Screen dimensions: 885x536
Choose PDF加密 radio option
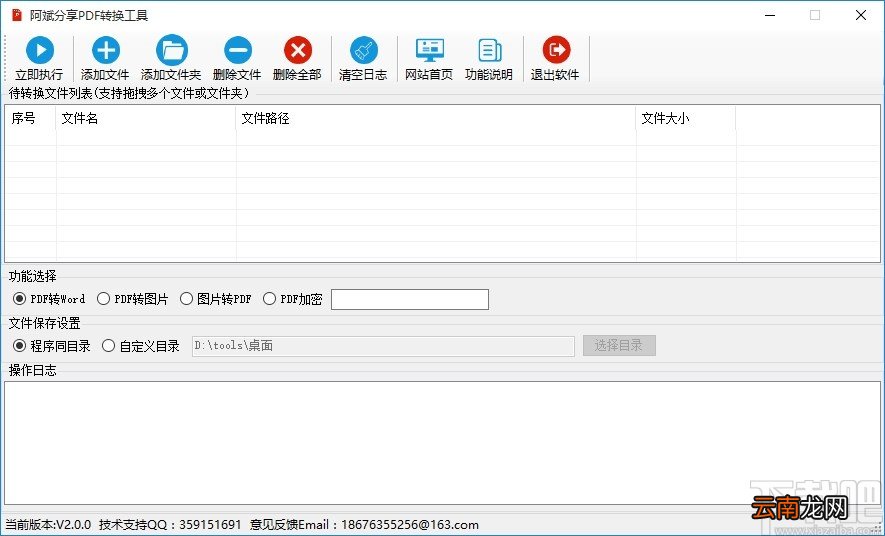[x=292, y=298]
